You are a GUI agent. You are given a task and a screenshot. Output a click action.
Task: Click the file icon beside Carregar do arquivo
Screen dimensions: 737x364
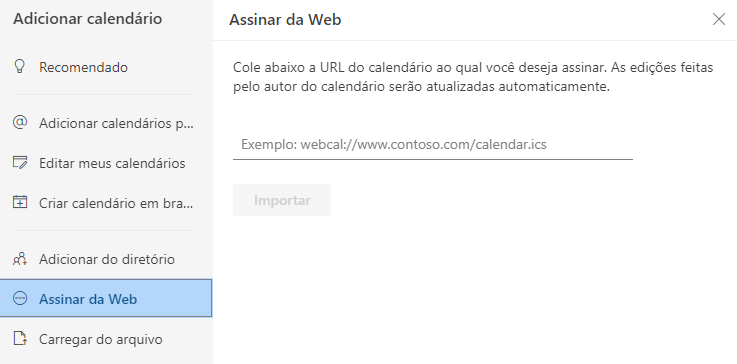point(20,339)
